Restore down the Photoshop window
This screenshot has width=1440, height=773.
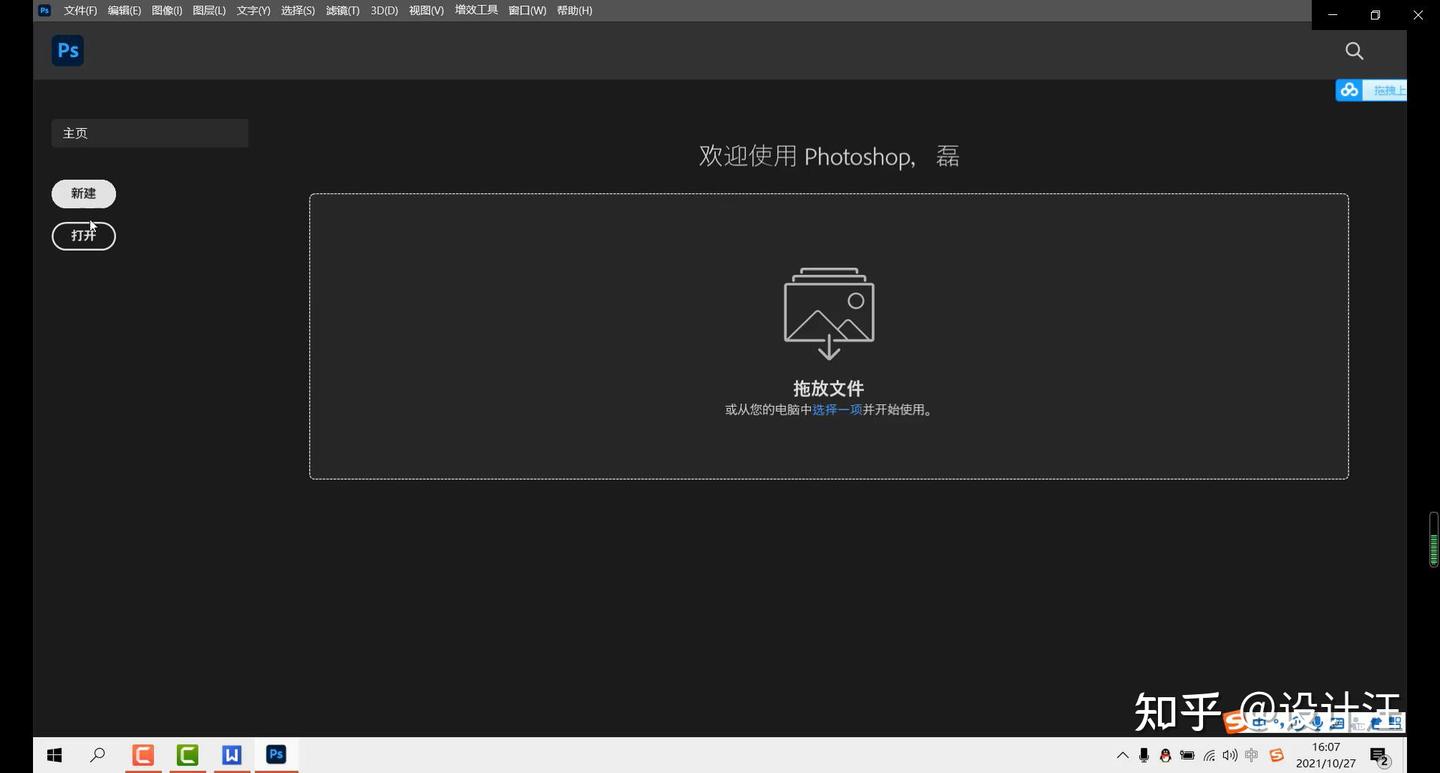click(1375, 15)
